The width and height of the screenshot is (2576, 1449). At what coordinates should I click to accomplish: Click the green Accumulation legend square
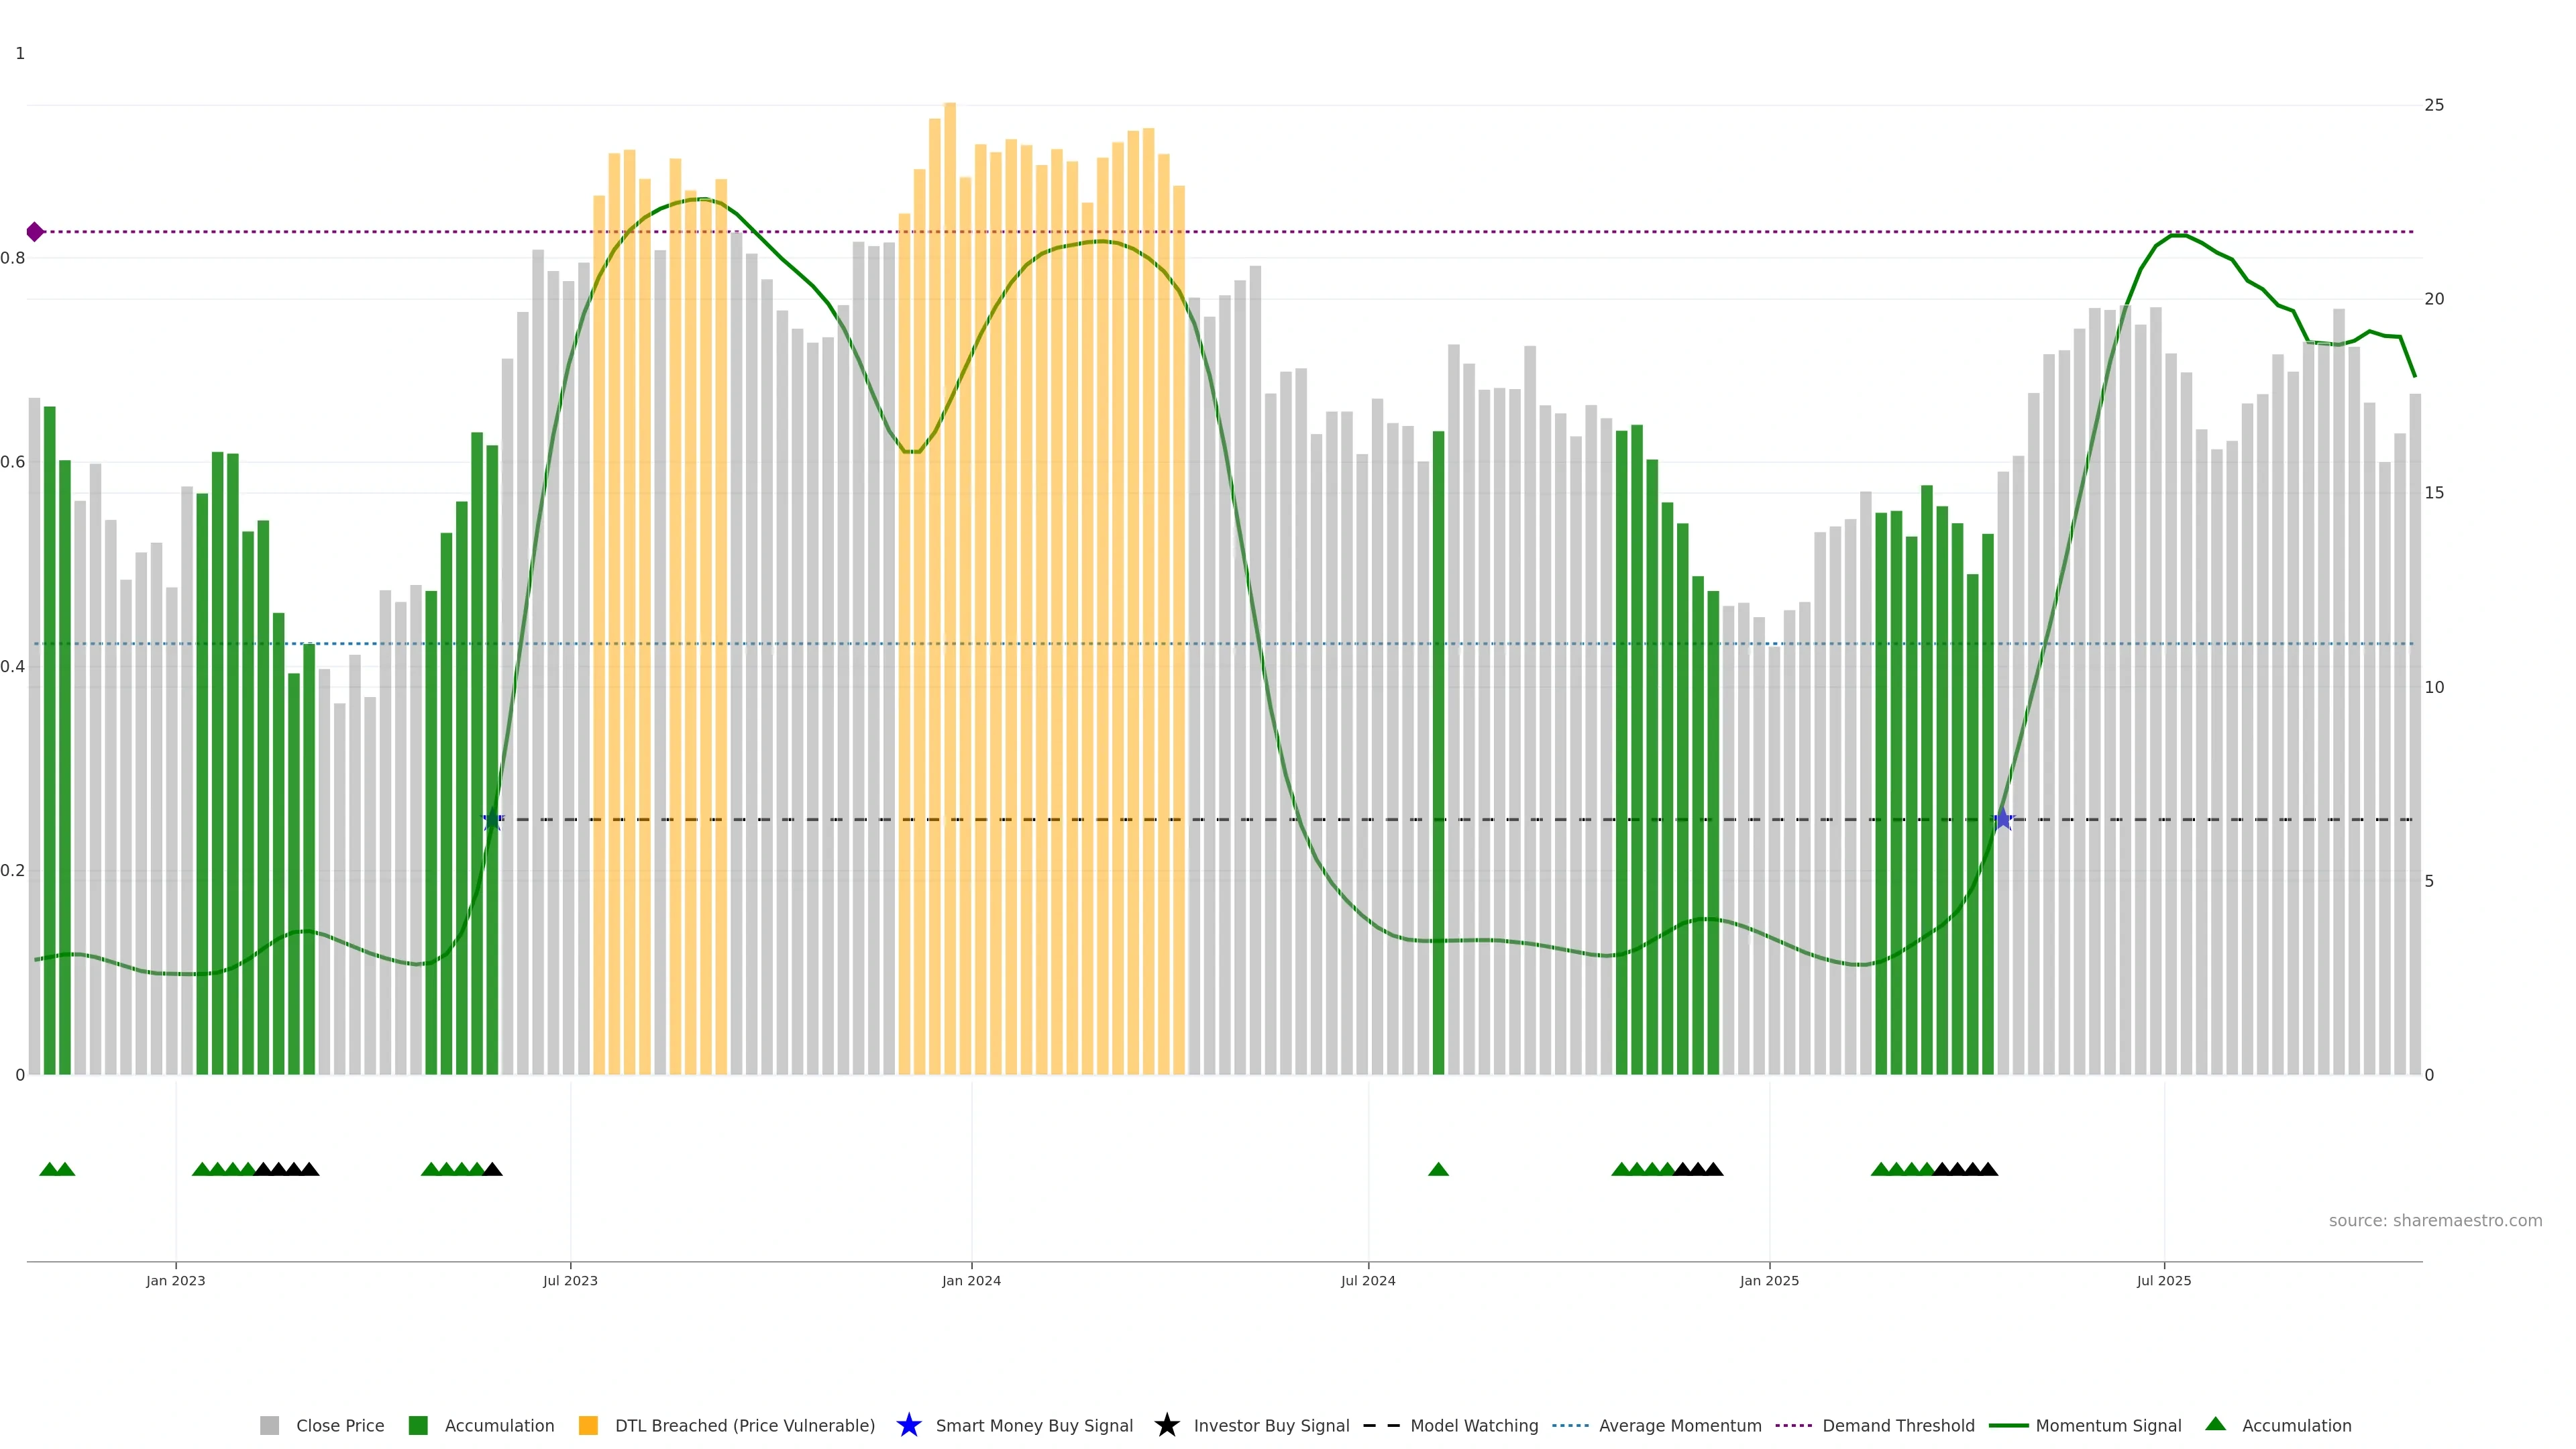point(418,1425)
